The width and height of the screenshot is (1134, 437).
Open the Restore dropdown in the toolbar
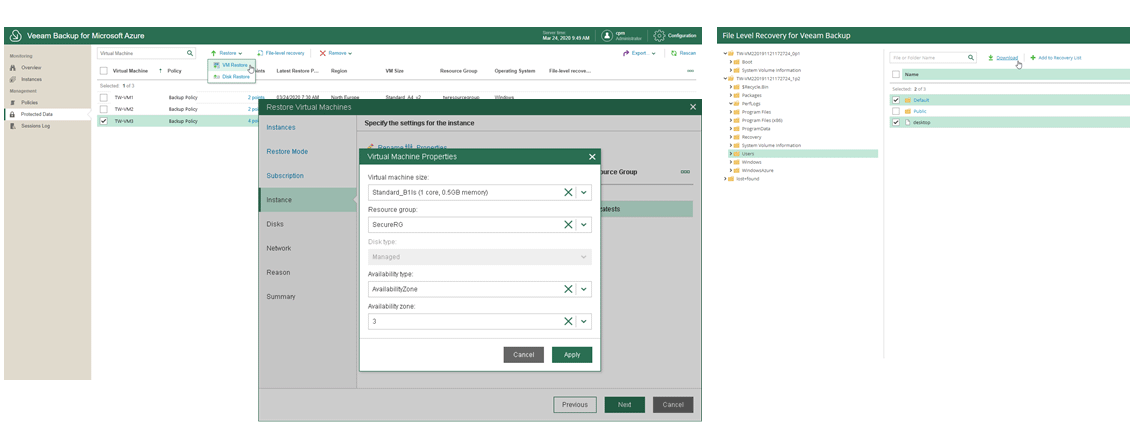coord(226,53)
